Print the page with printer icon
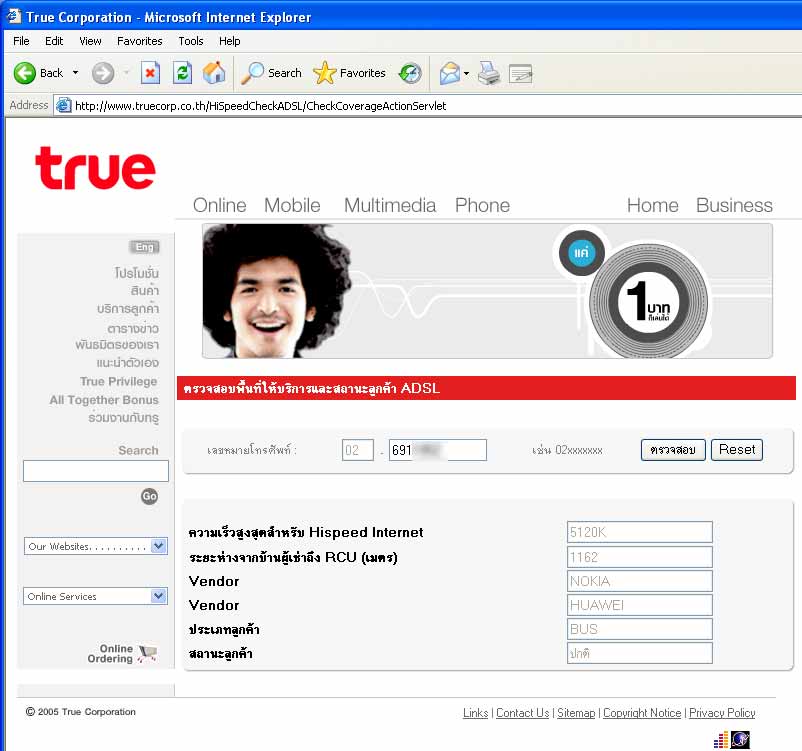 489,73
